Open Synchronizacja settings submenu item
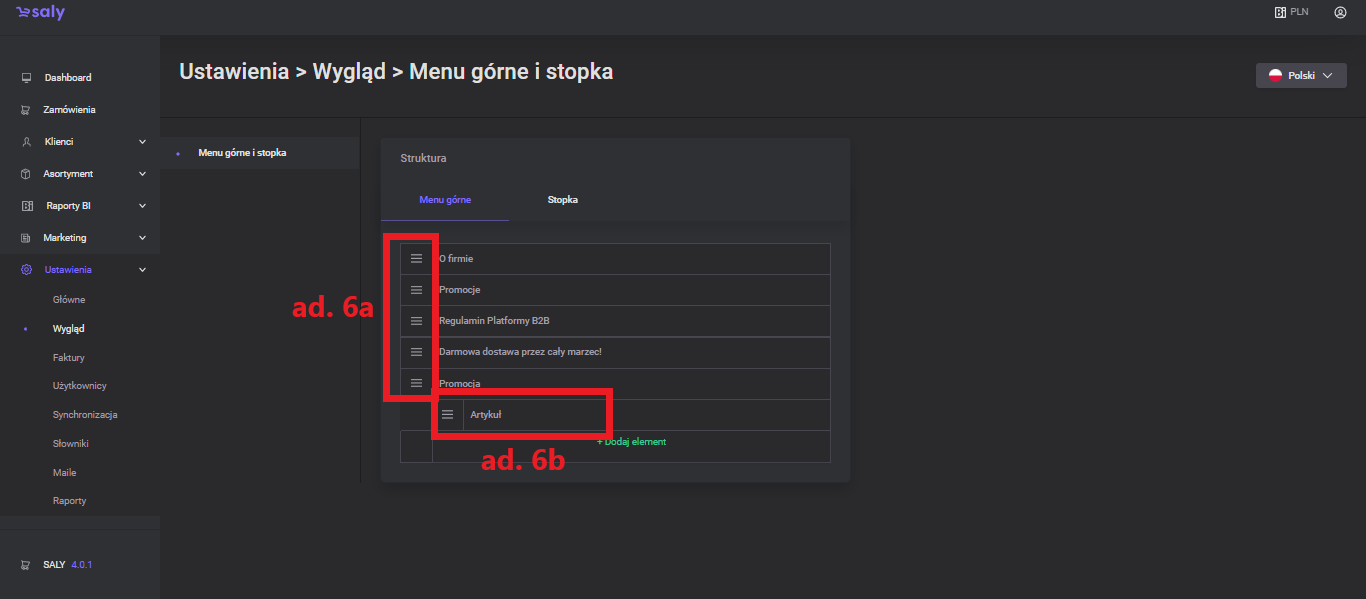1366x599 pixels. (x=85, y=415)
